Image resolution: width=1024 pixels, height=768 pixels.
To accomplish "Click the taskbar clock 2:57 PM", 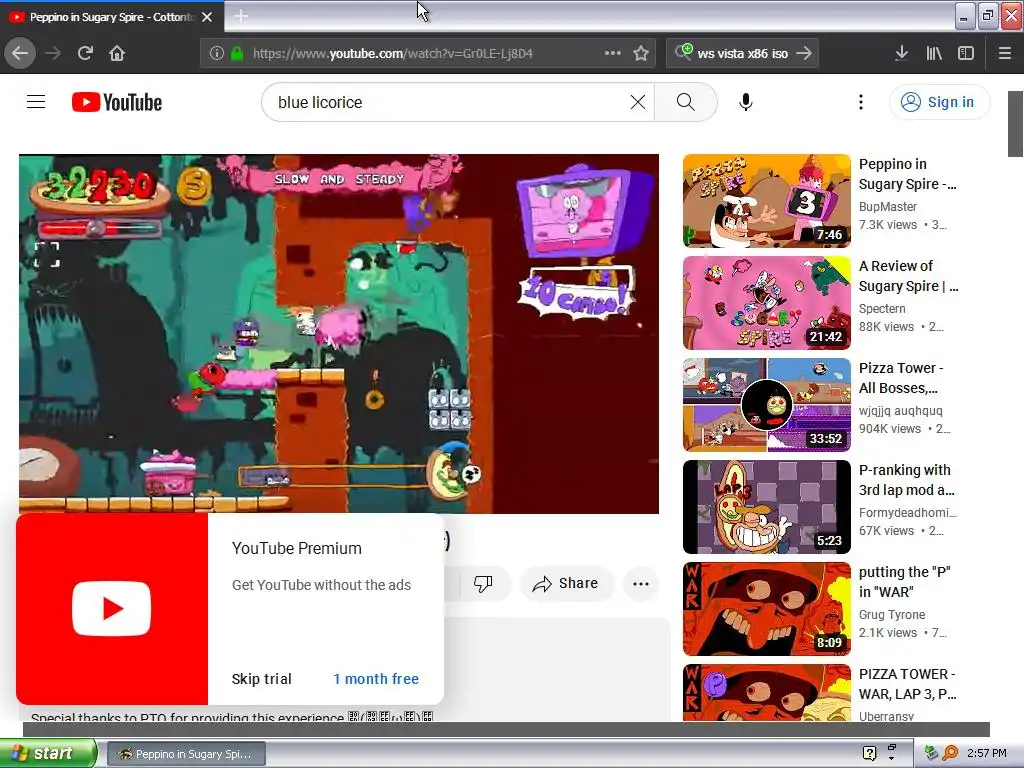I will coord(987,753).
